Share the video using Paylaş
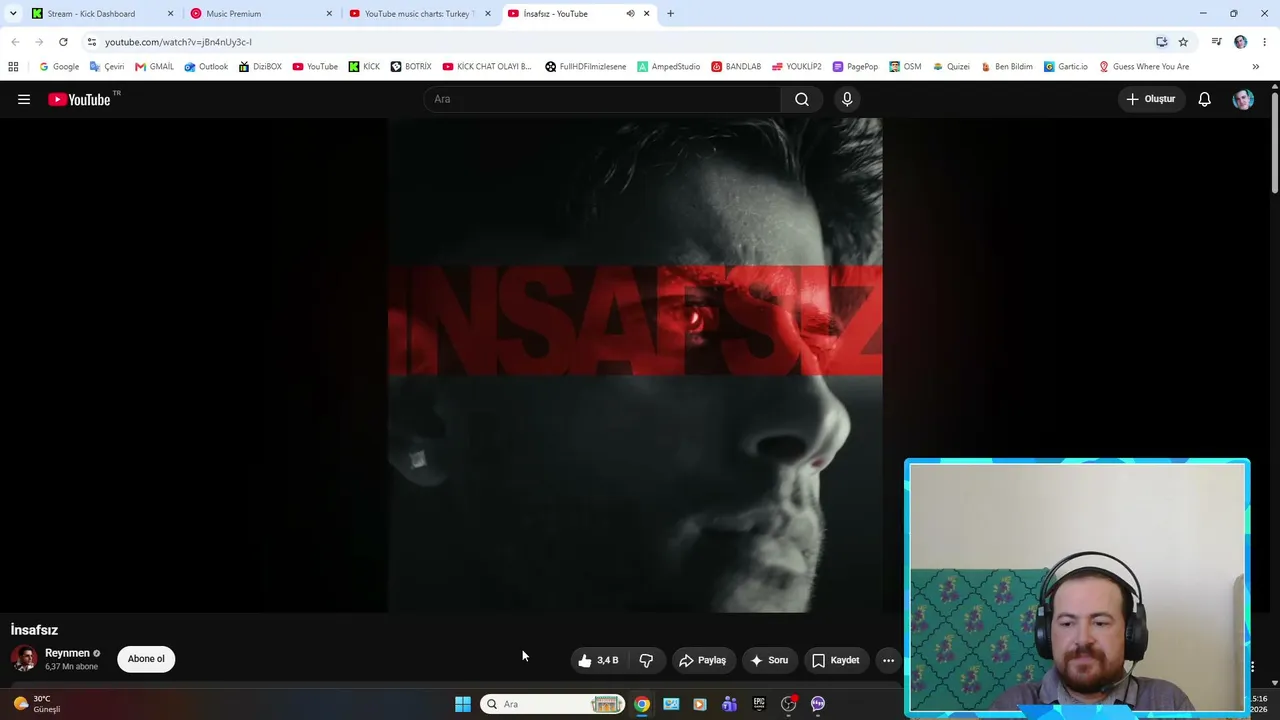 (702, 660)
